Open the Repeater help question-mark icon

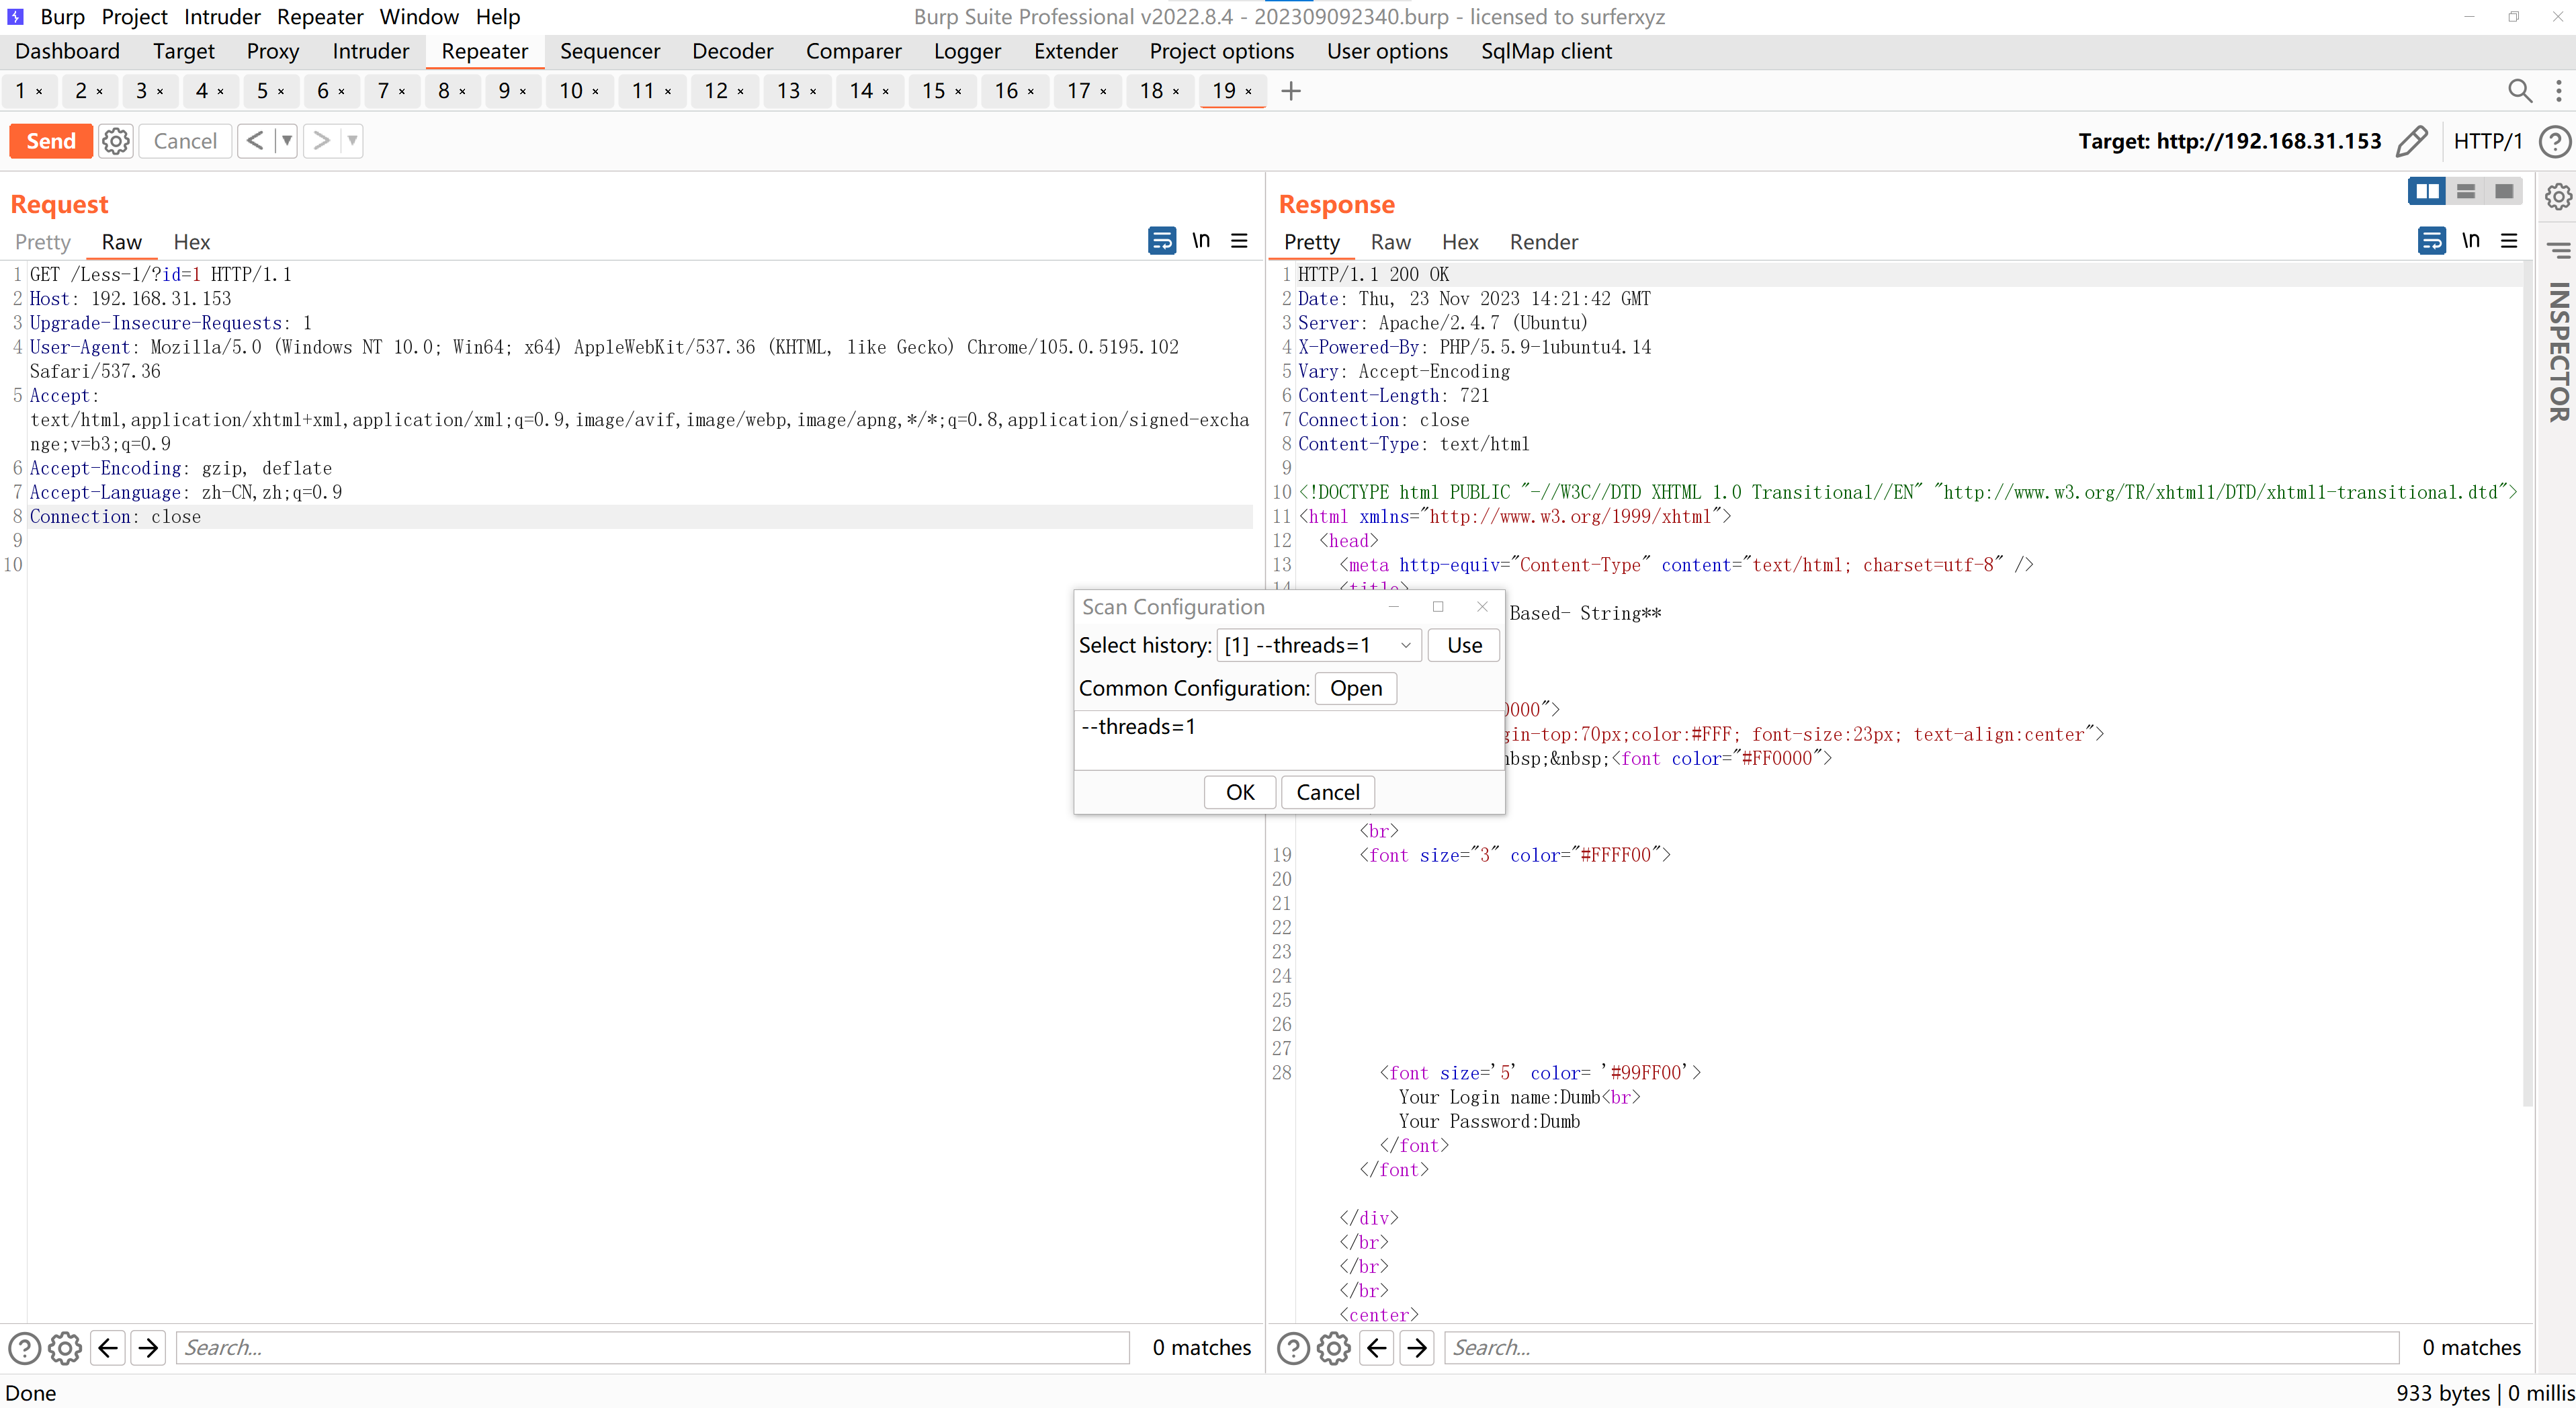(2555, 141)
